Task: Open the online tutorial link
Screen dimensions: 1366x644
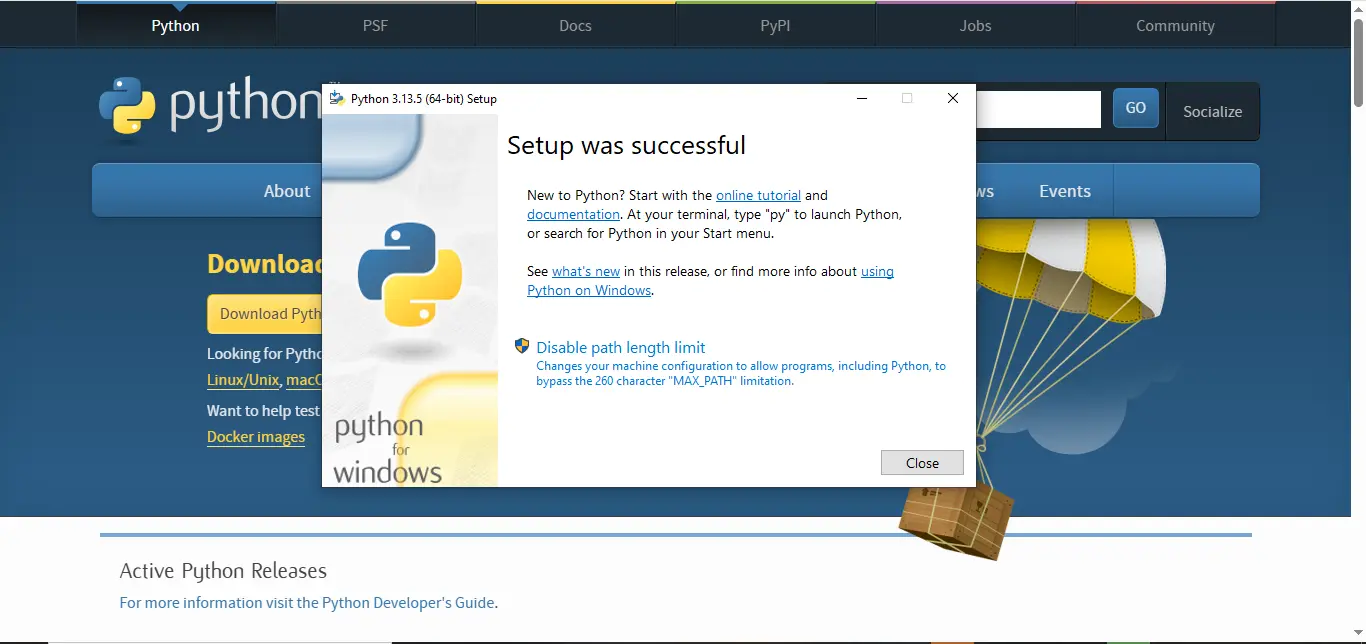Action: [758, 195]
